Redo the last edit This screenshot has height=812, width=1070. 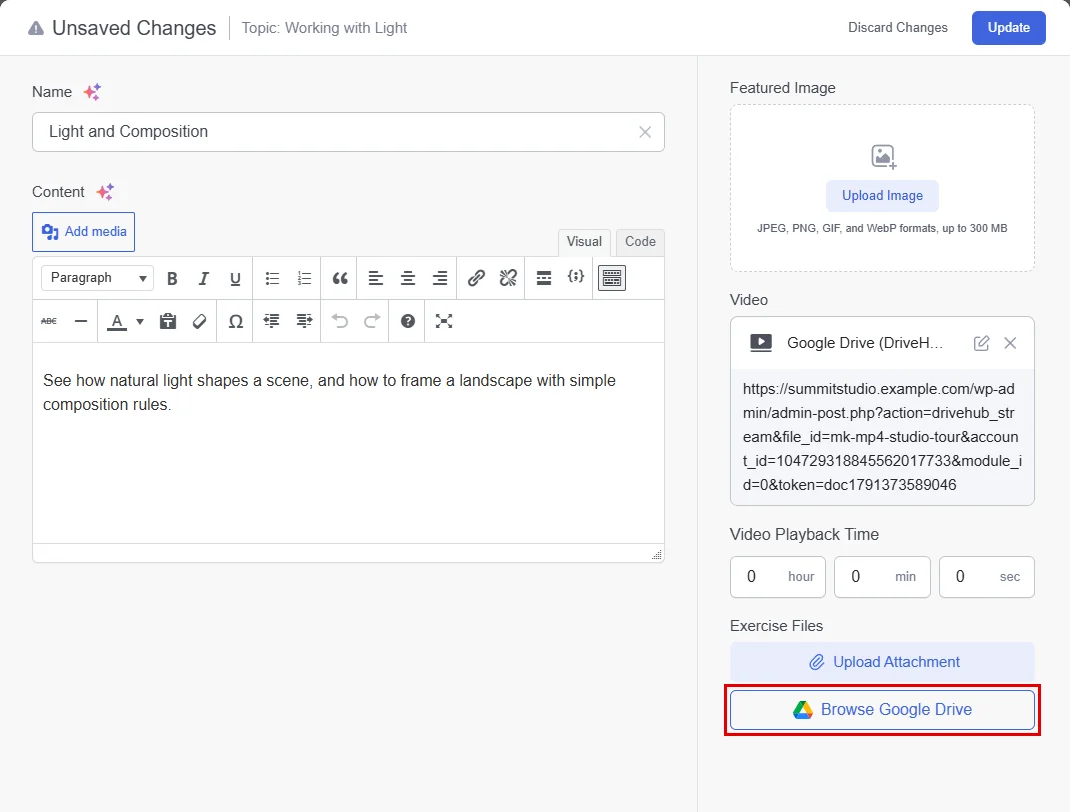tap(372, 321)
